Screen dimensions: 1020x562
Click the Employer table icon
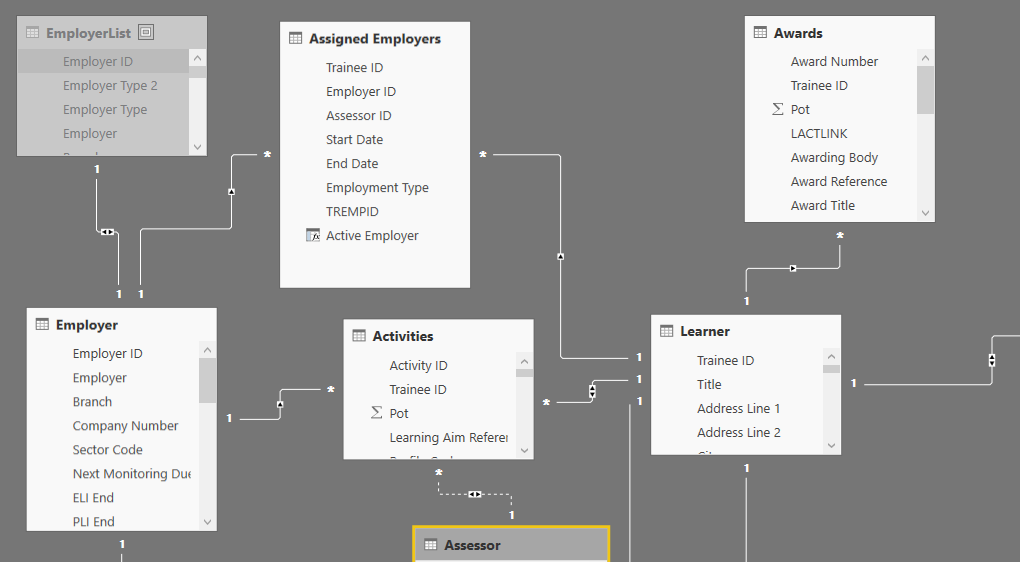click(42, 325)
